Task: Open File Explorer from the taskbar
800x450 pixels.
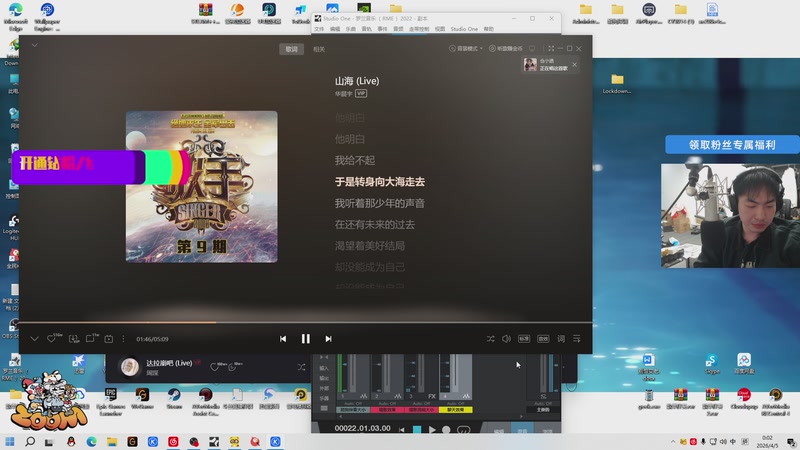Action: click(112, 441)
